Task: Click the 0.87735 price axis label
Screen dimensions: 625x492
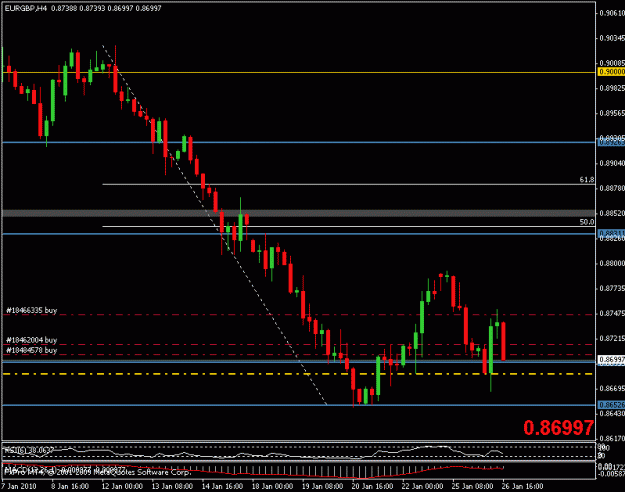Action: (x=612, y=288)
